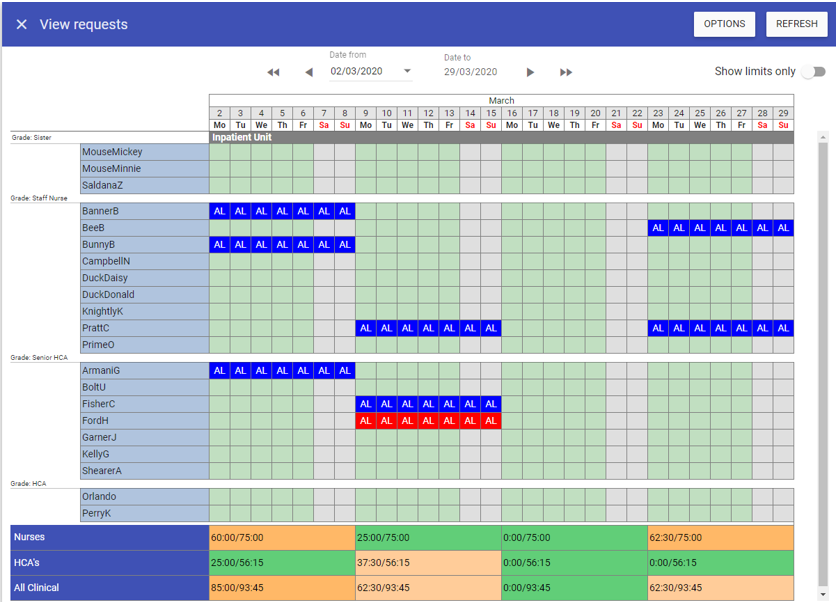Advance one period with right arrow
837x602 pixels.
(x=530, y=72)
